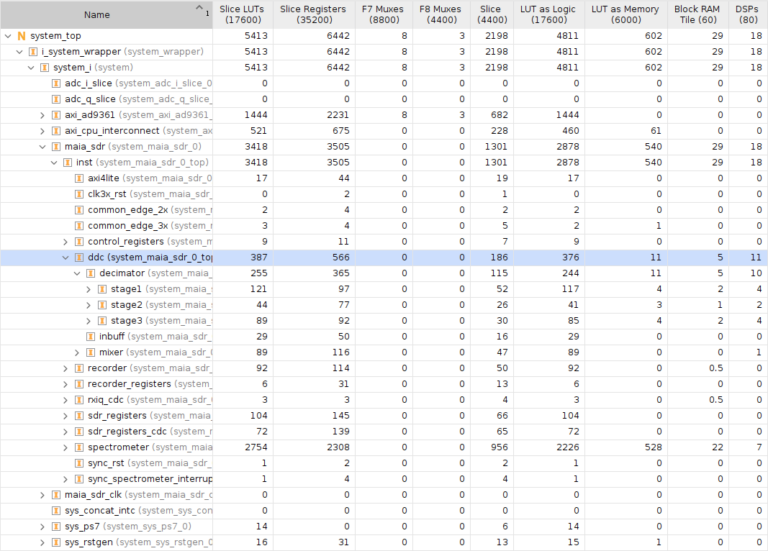
Task: Expand the stage1 tree node
Action: [88, 289]
